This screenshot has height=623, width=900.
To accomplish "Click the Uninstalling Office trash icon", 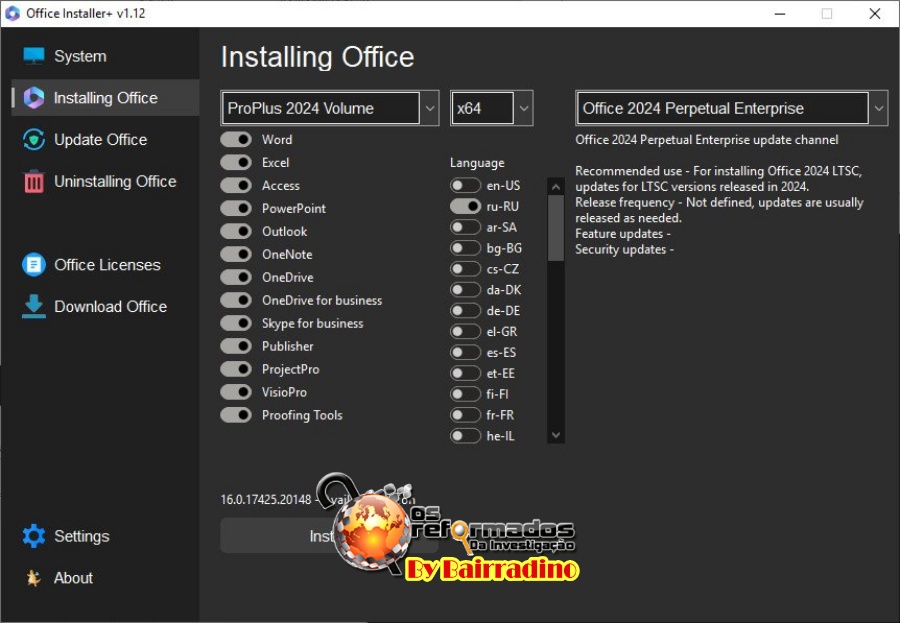I will pos(34,181).
